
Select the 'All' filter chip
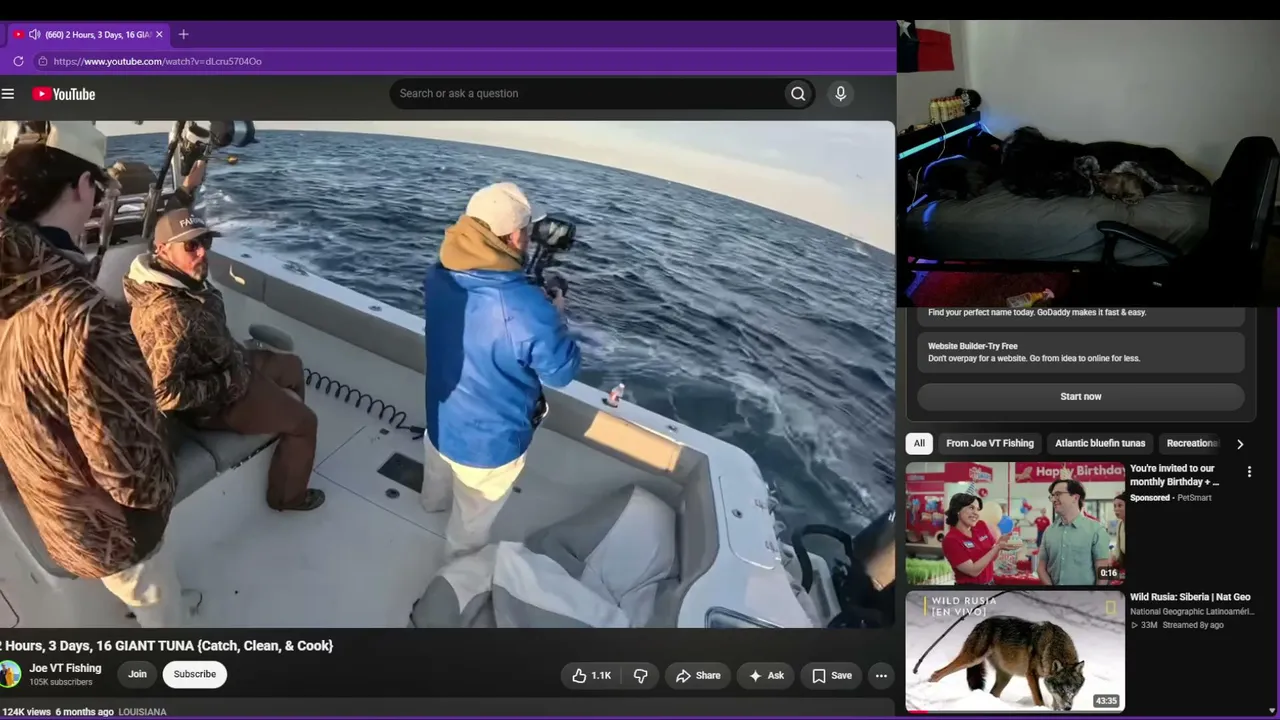point(919,443)
